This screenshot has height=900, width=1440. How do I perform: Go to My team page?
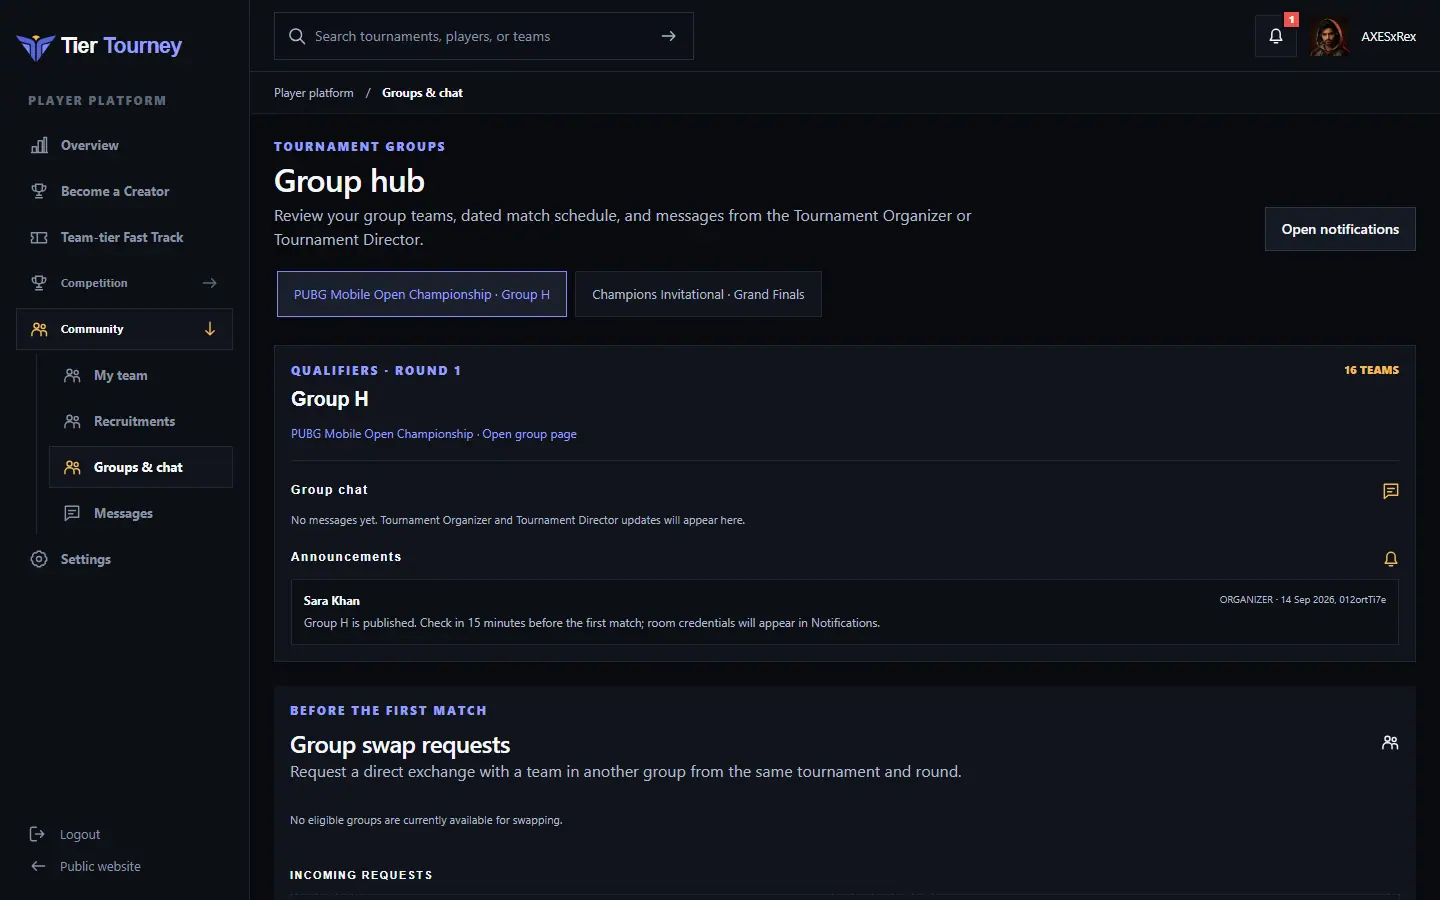tap(121, 375)
